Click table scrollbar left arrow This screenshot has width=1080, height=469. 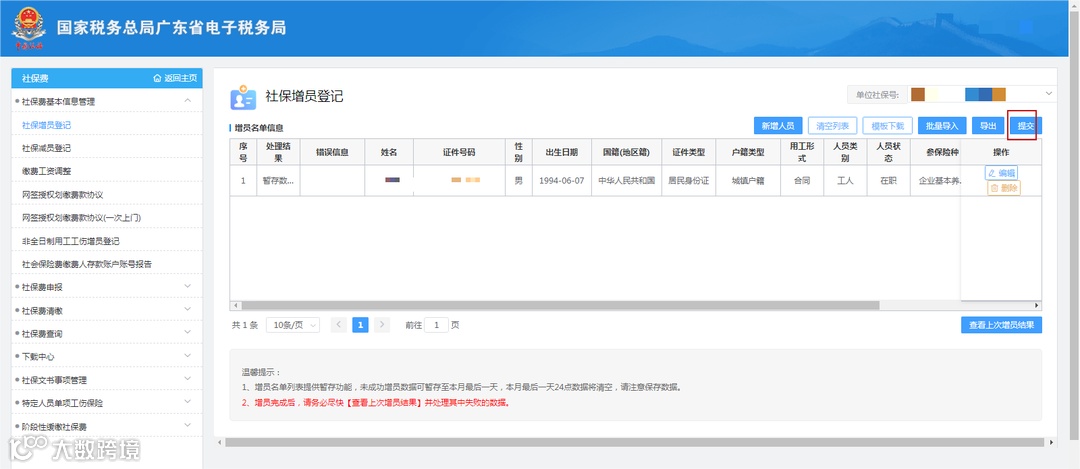(x=235, y=305)
